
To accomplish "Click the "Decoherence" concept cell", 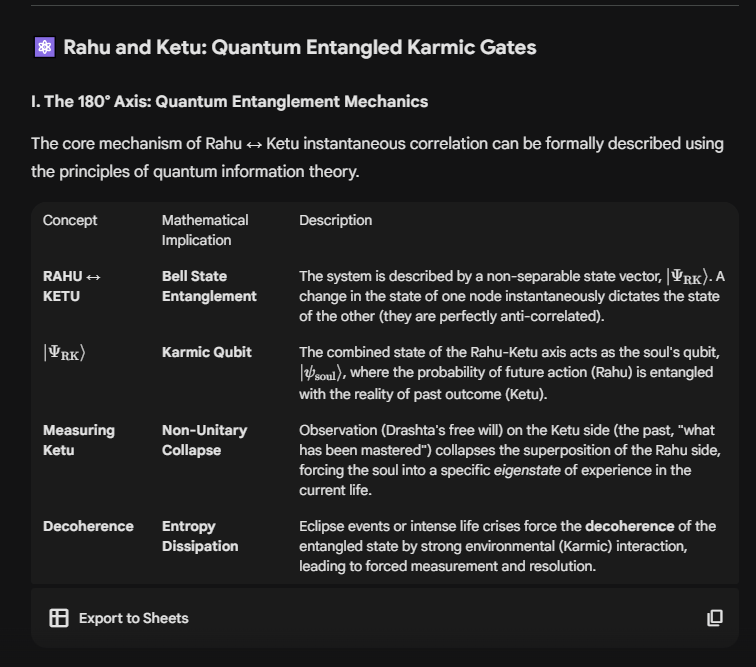I will [x=88, y=526].
